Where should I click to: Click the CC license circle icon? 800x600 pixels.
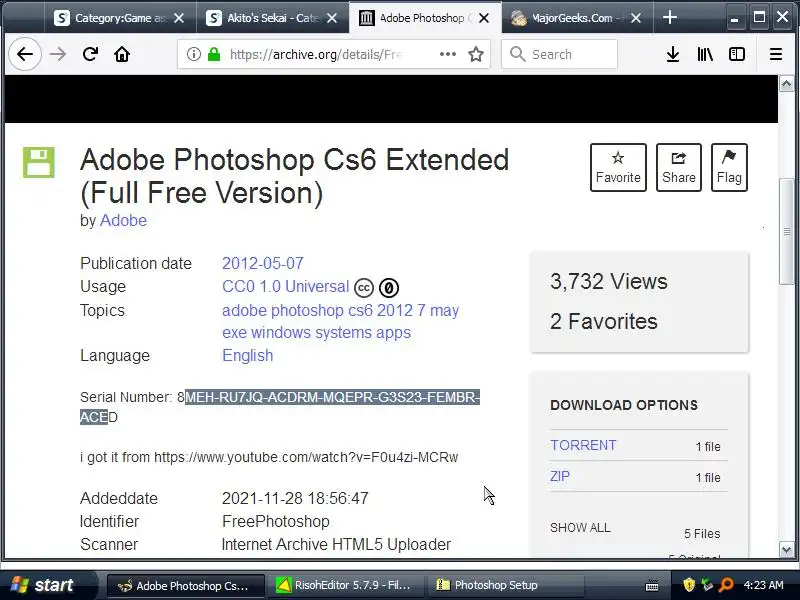click(364, 288)
